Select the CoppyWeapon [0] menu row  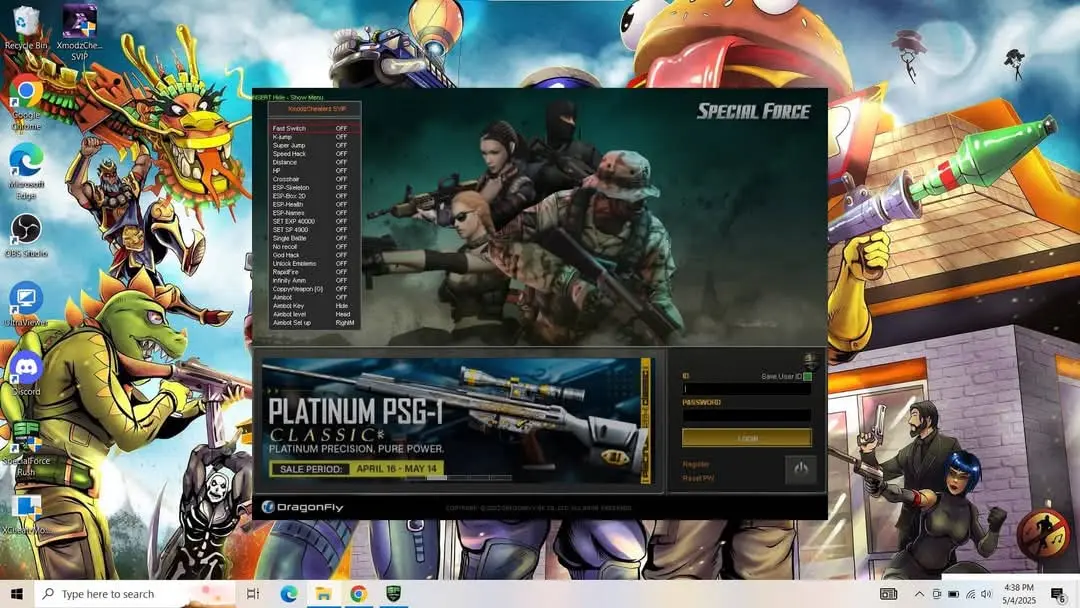314,289
